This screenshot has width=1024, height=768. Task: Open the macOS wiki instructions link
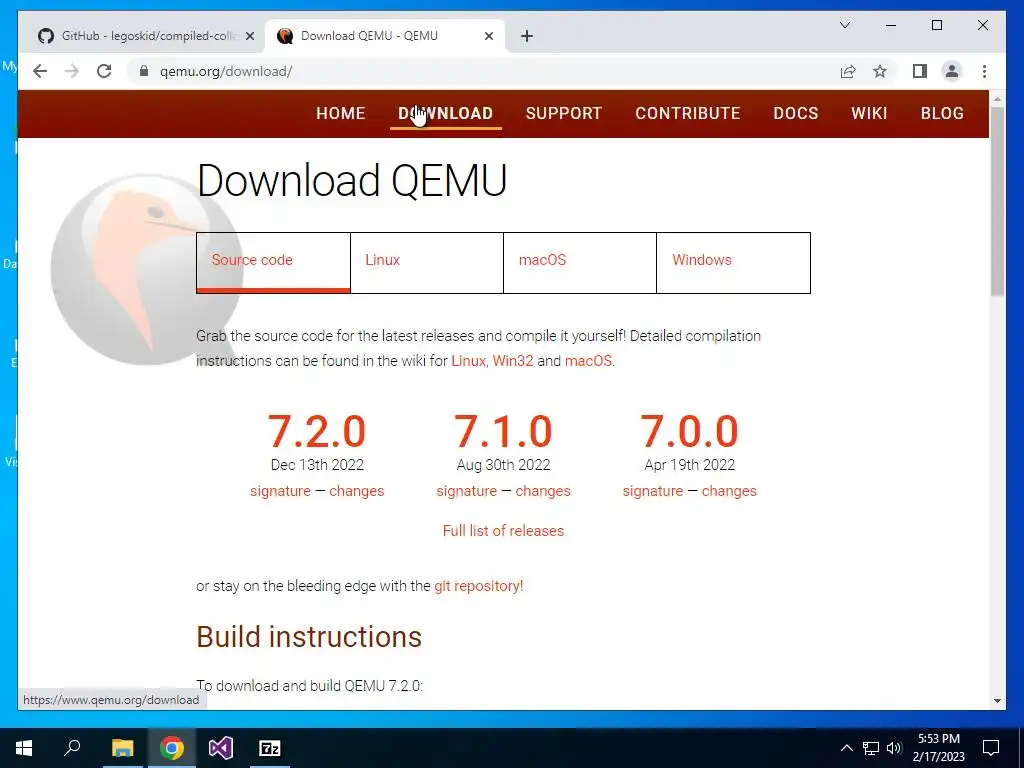(588, 360)
